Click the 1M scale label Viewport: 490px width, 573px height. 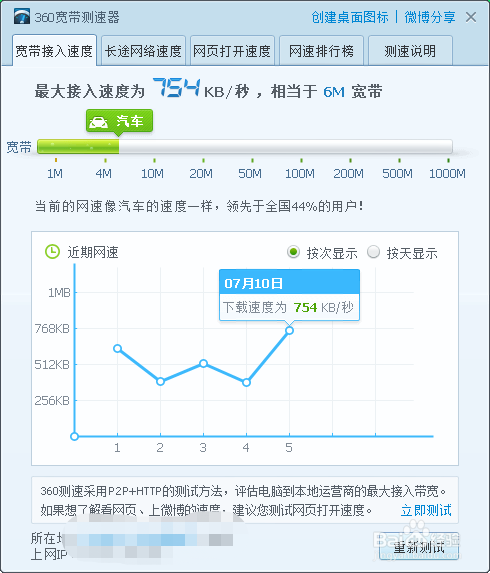coord(55,173)
